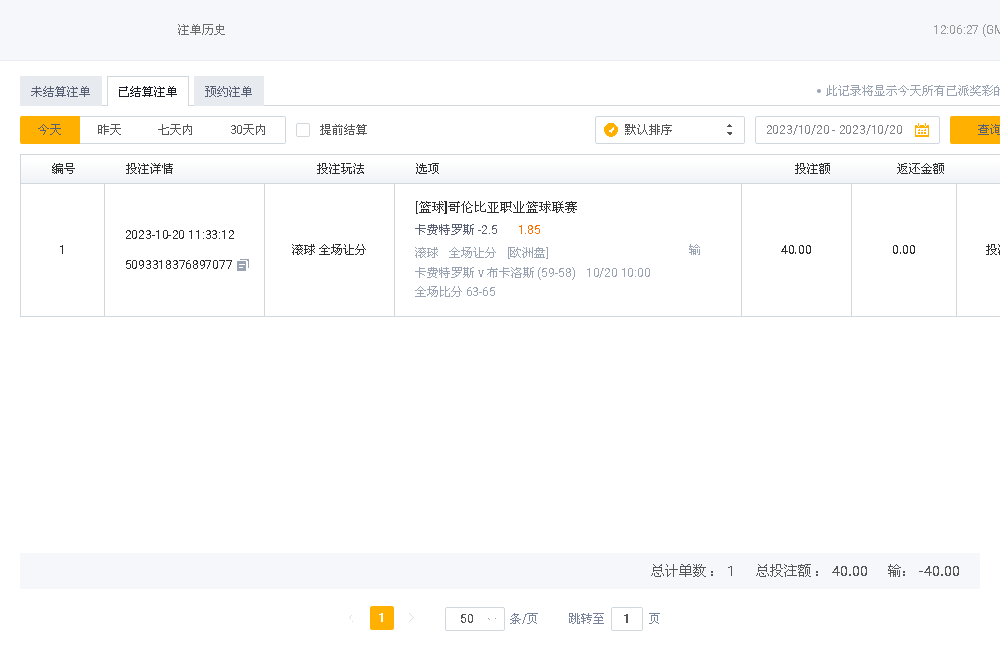Select page 1 pagination button
The height and width of the screenshot is (650, 1000).
tap(381, 618)
